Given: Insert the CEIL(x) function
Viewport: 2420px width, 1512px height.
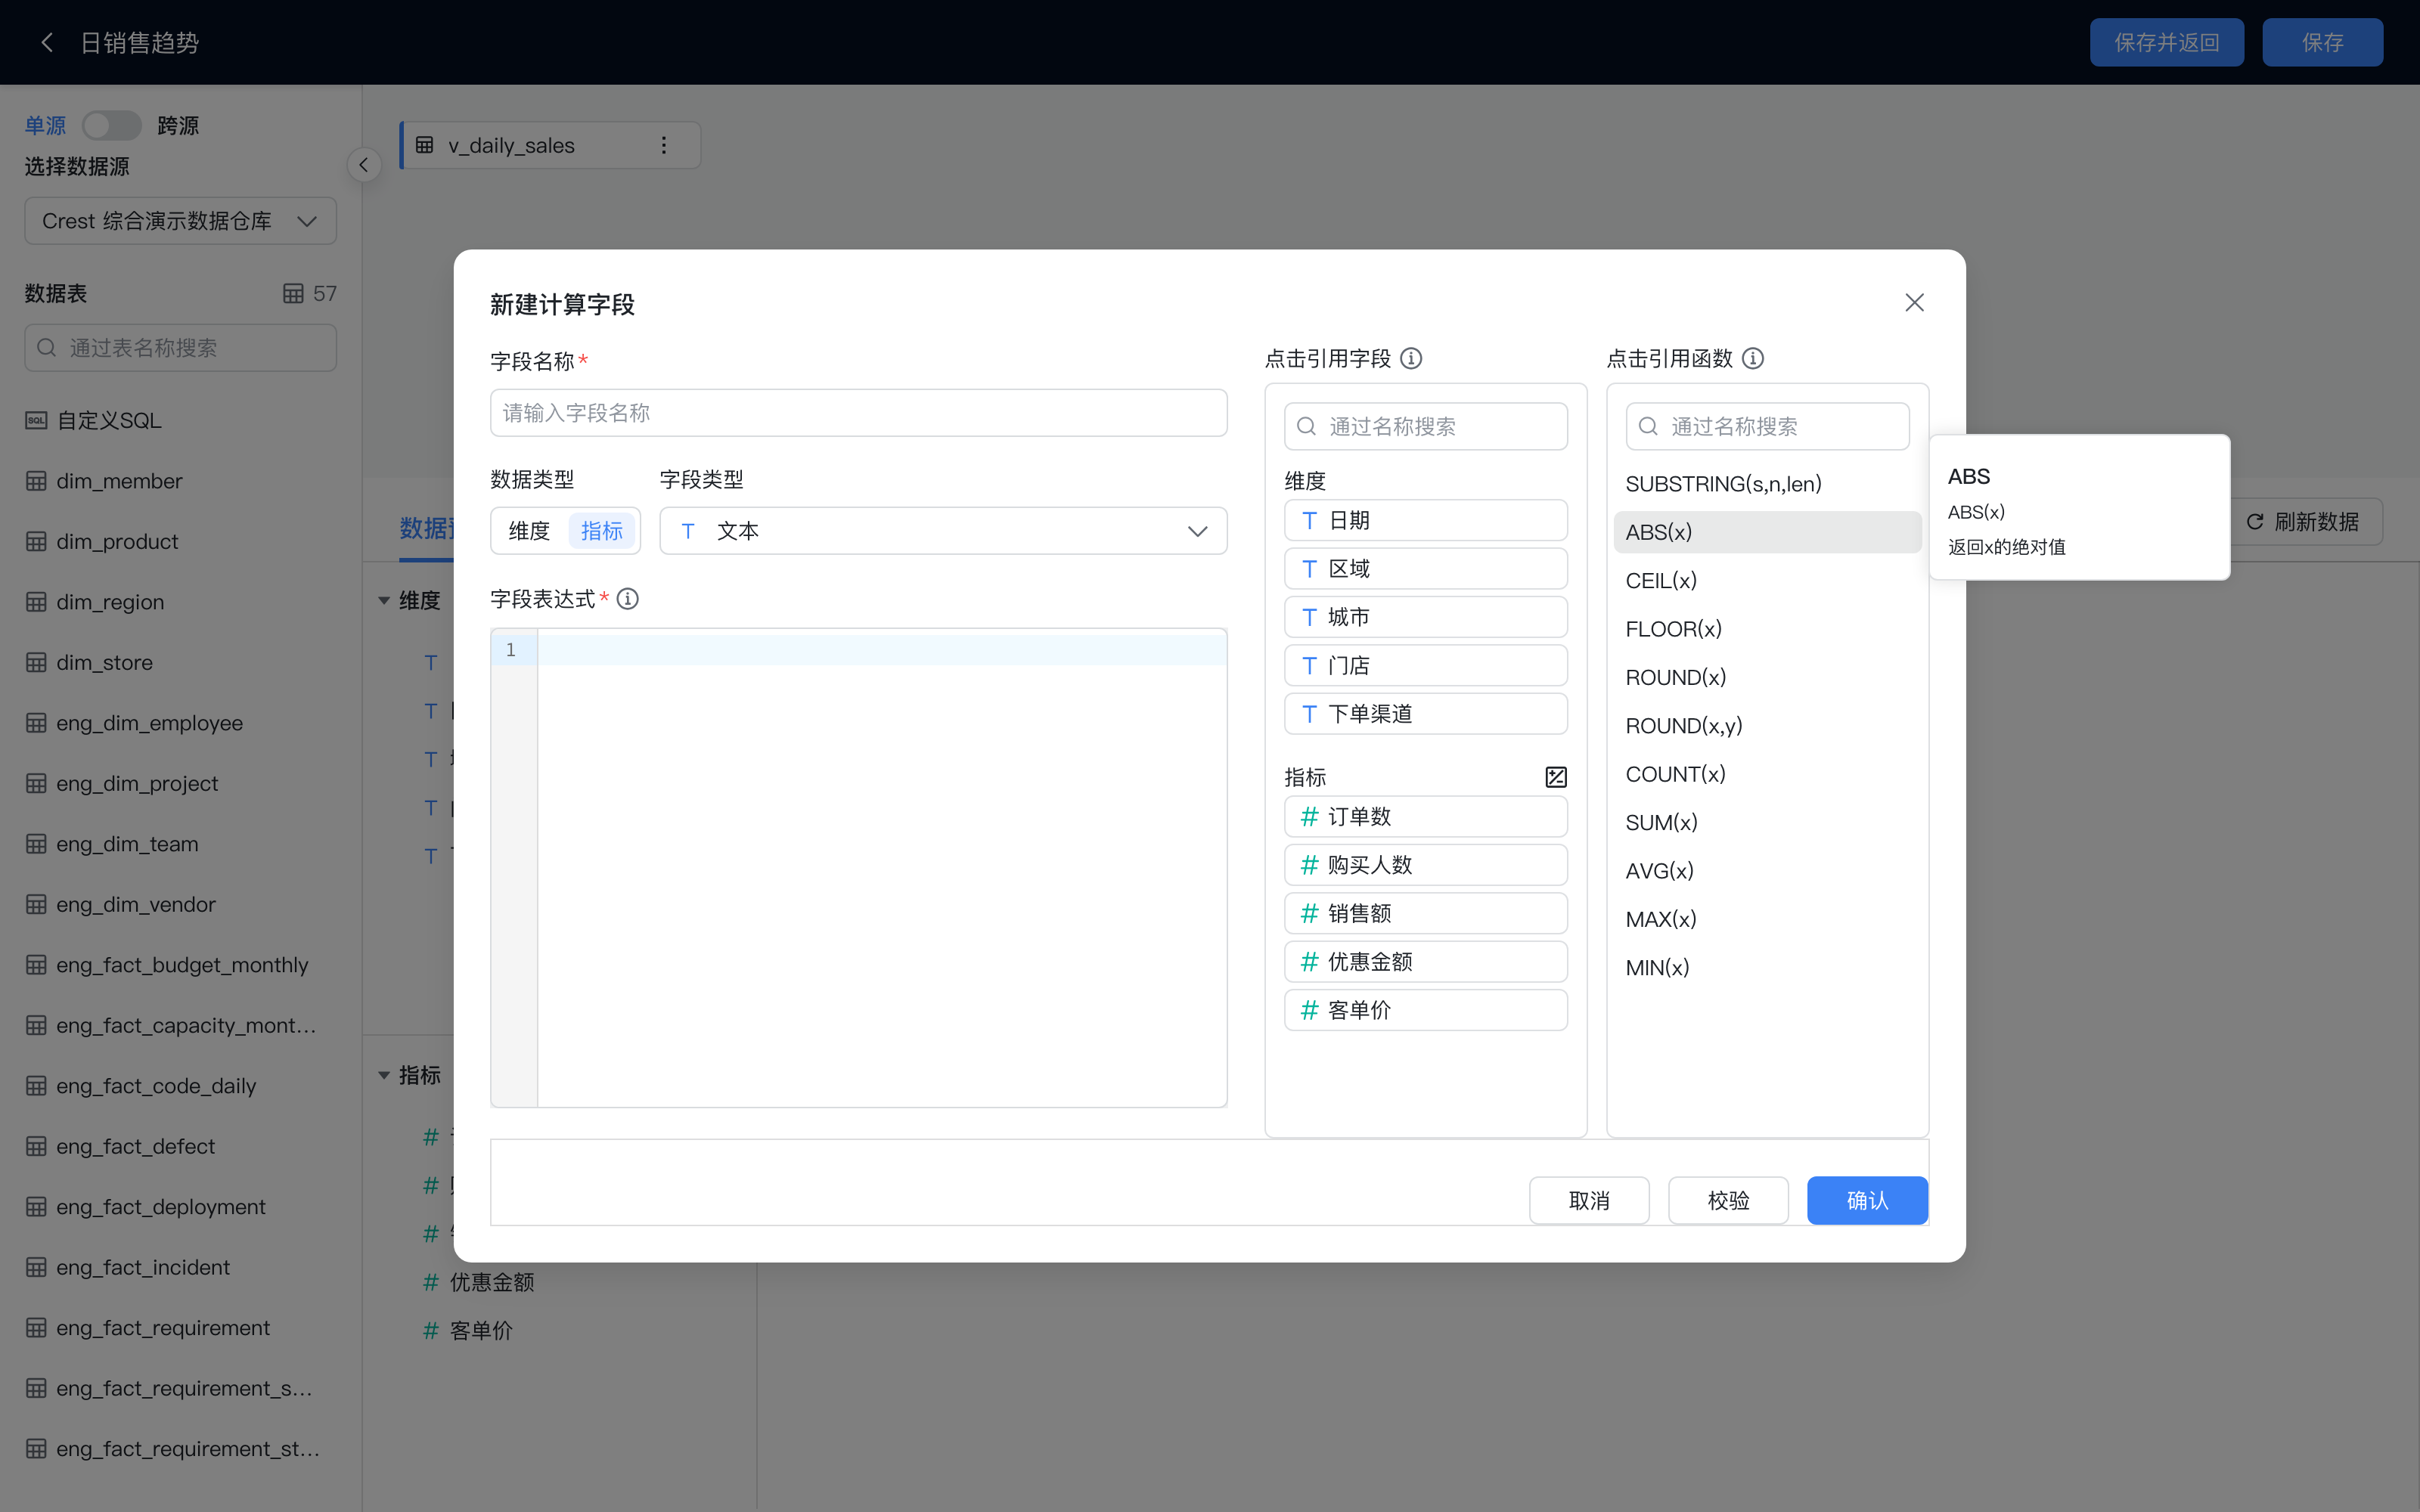Looking at the screenshot, I should pyautogui.click(x=1767, y=580).
